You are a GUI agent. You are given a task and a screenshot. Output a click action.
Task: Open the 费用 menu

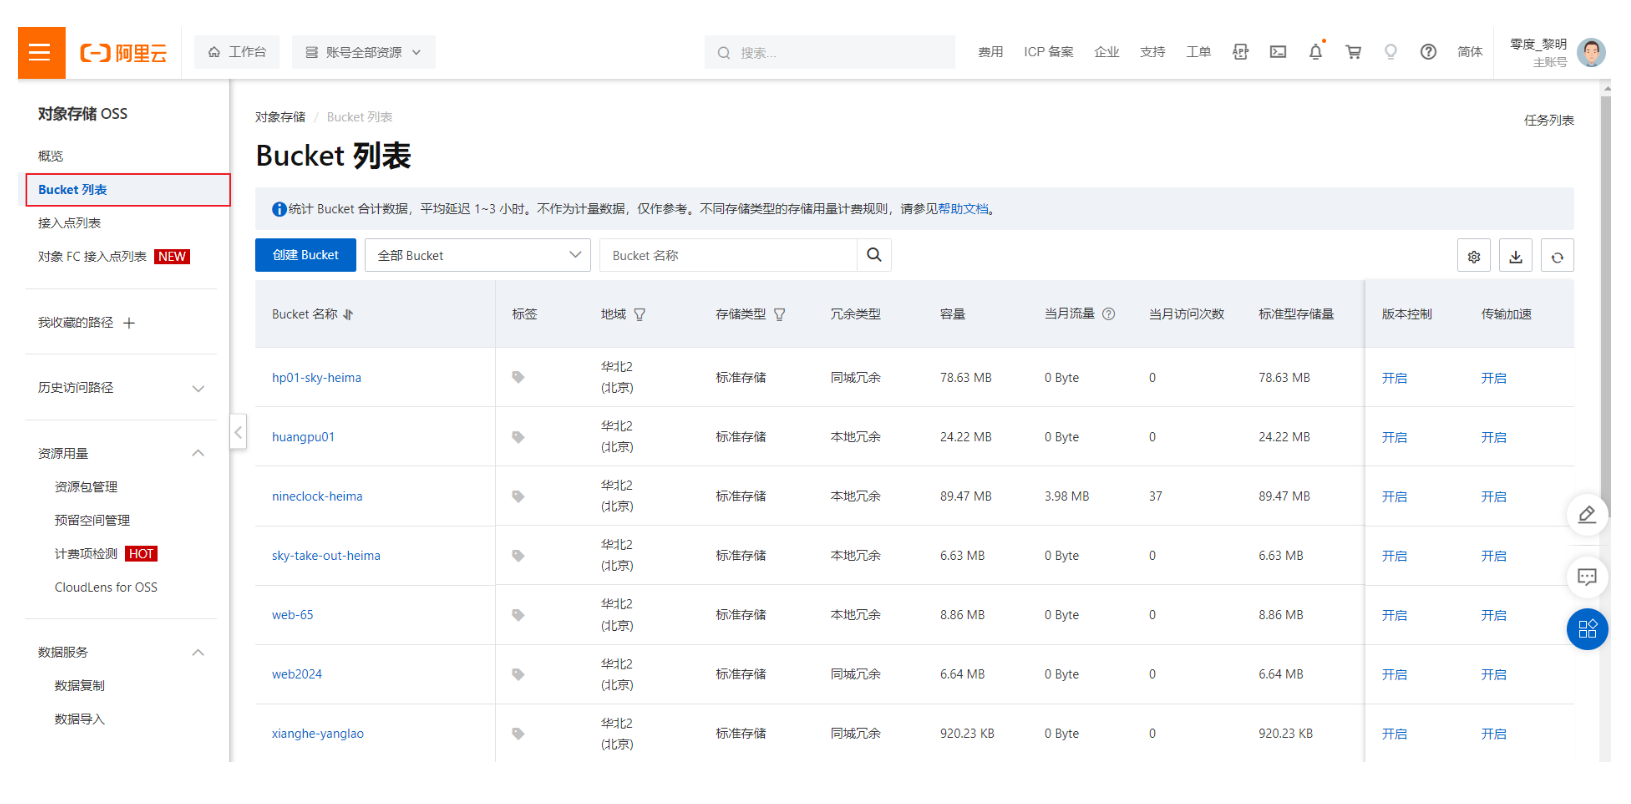990,52
